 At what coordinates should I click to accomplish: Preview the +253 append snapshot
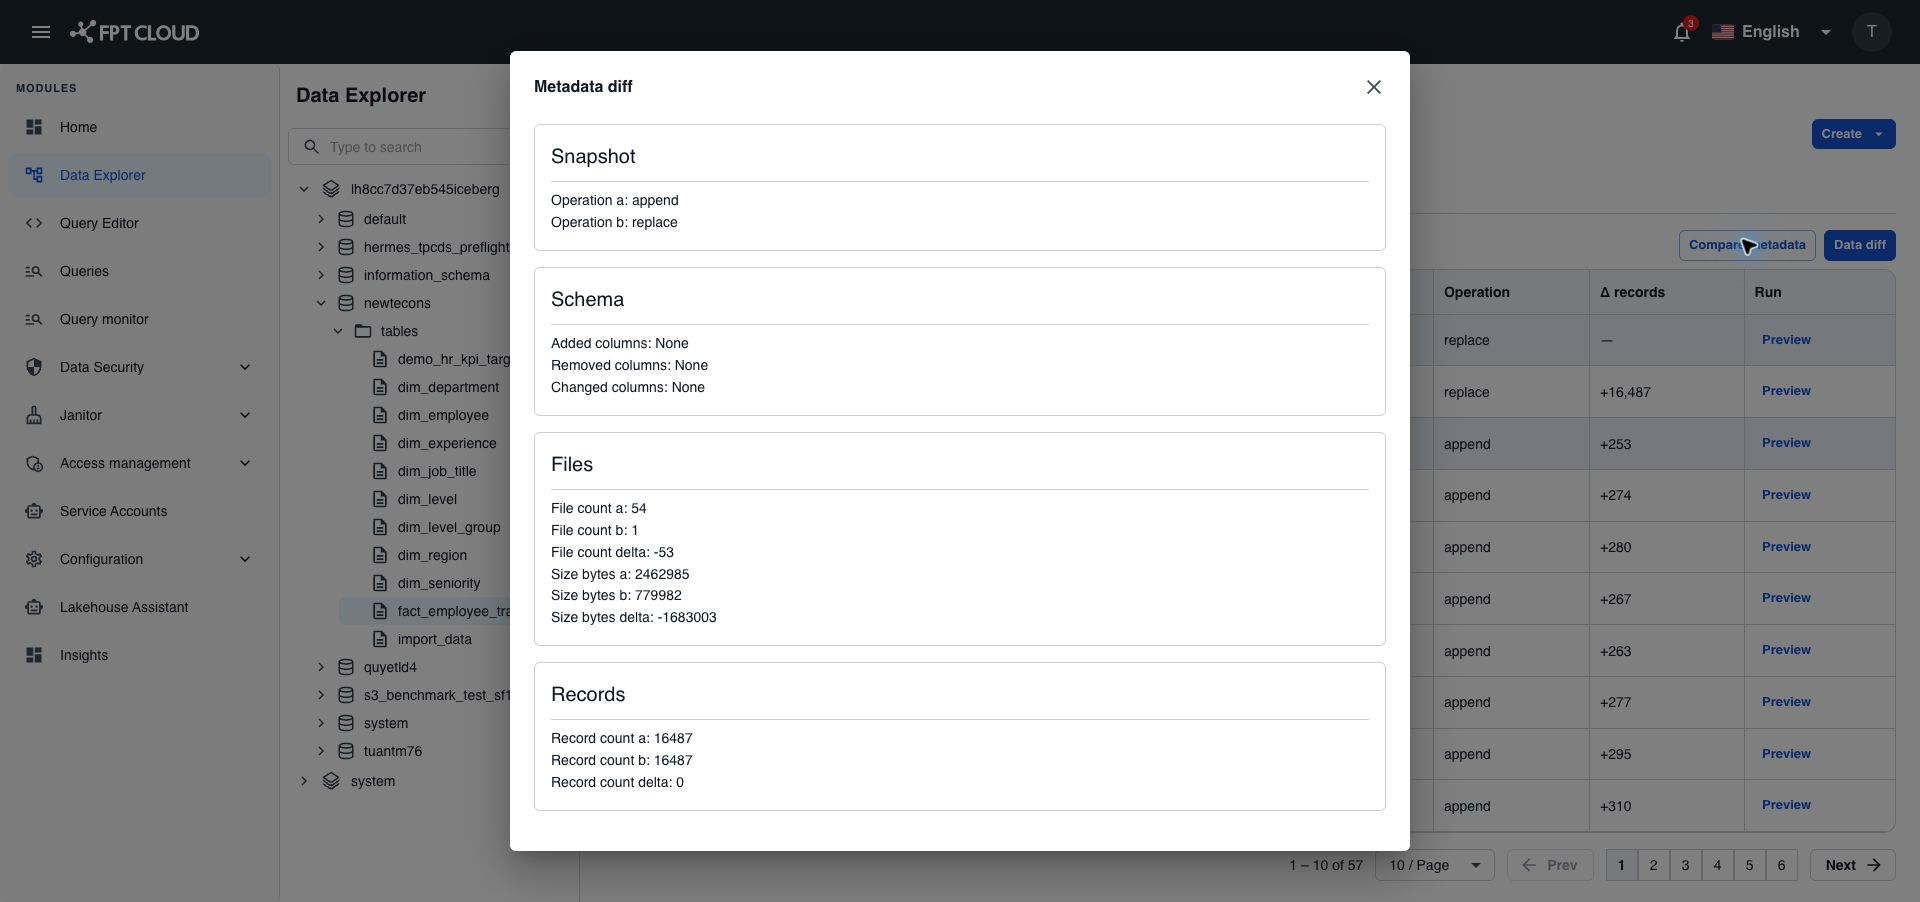point(1786,443)
